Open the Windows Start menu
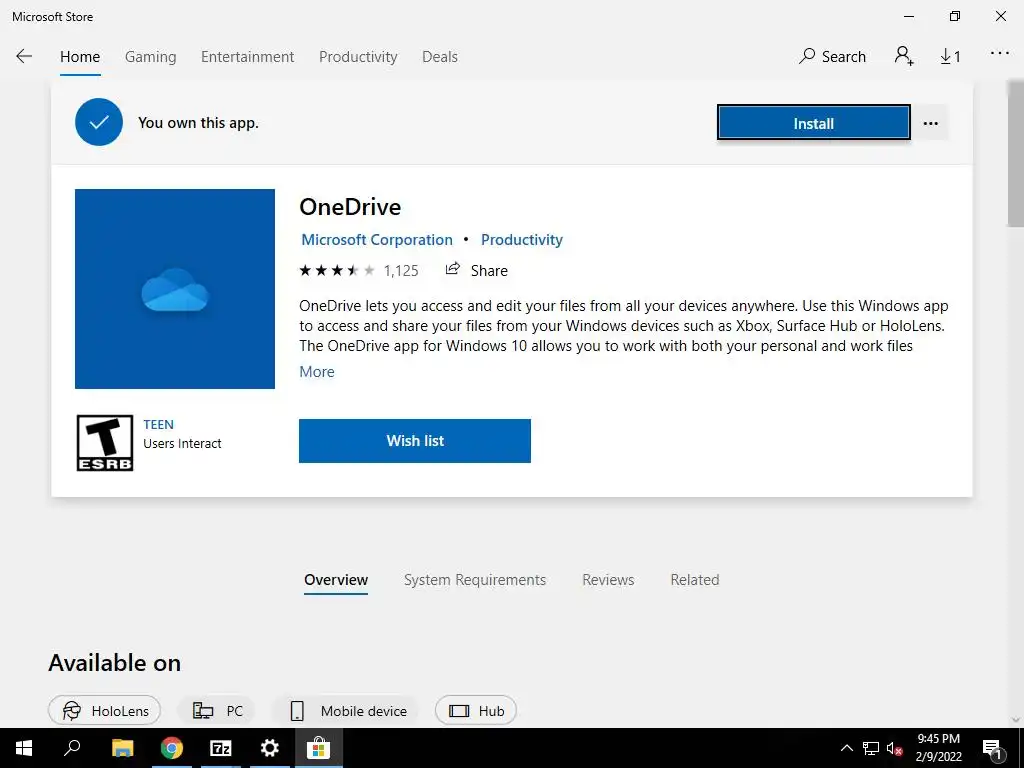 24,748
